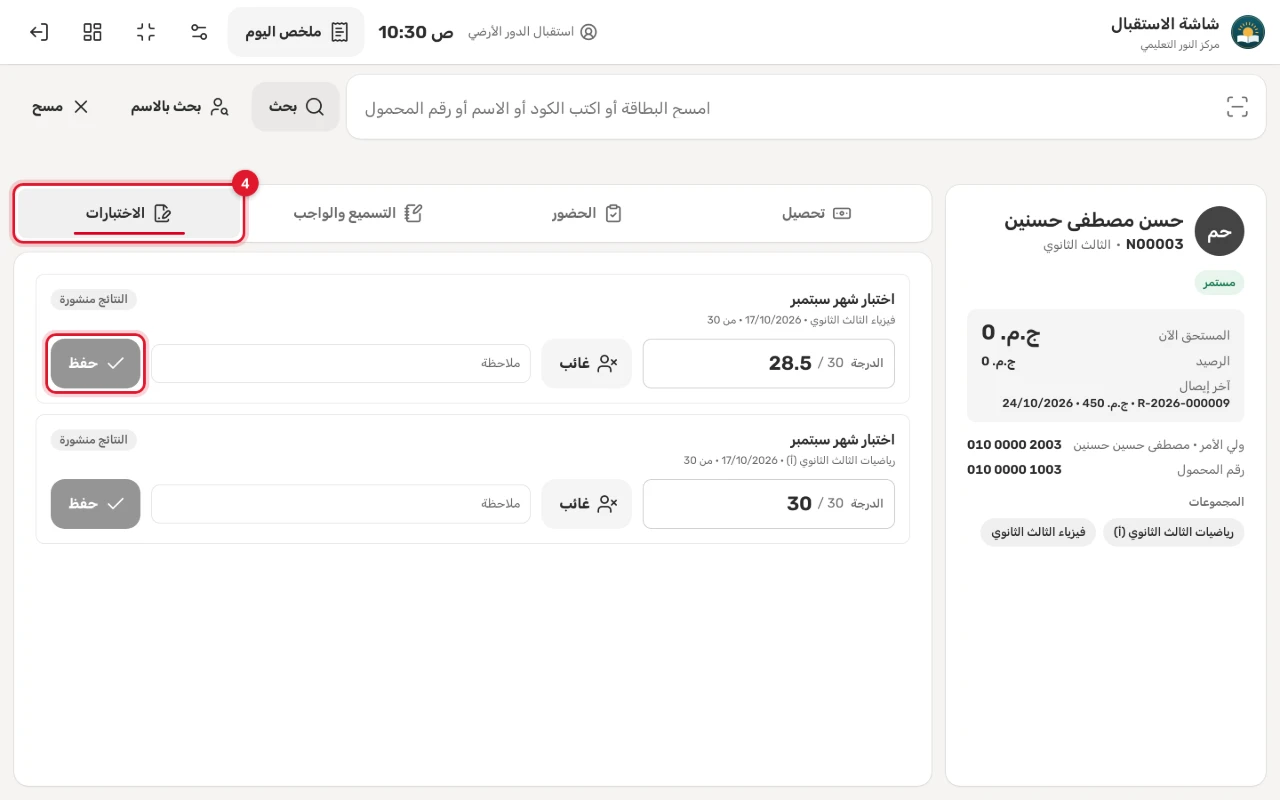The height and width of the screenshot is (800, 1280).
Task: Save the physics exam score with حفظ
Action: 96,363
